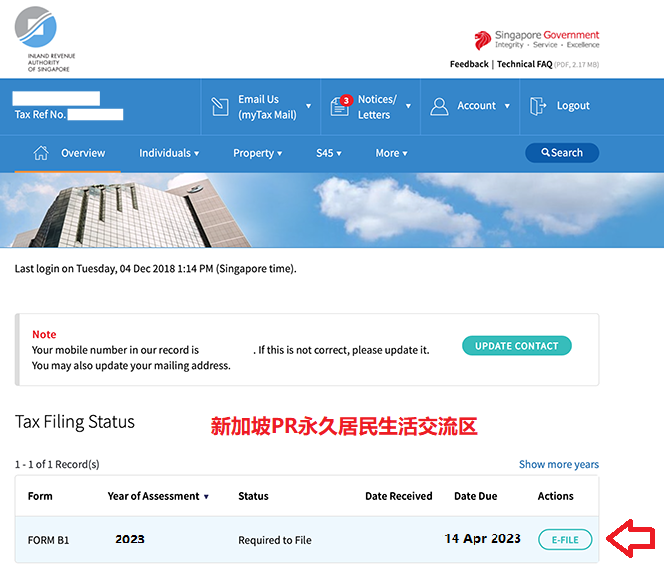
Task: Click Logout
Action: (x=573, y=106)
